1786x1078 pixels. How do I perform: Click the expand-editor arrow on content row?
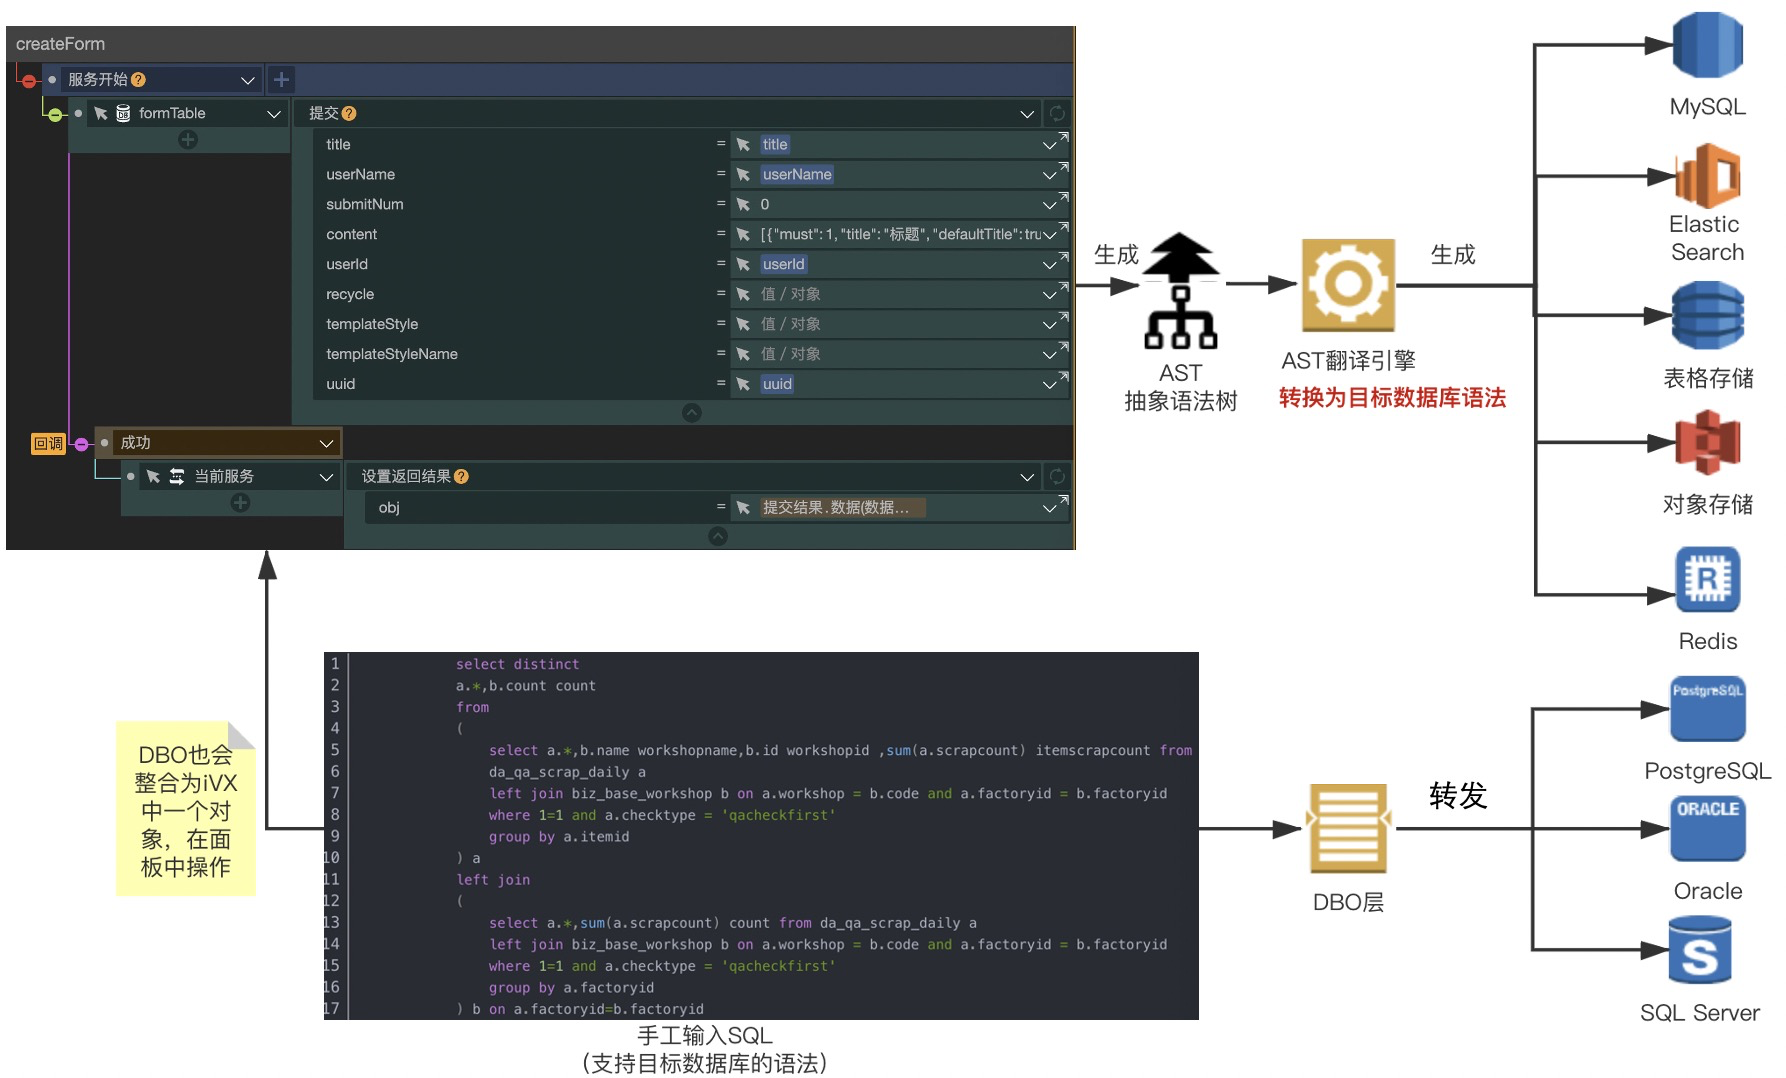click(1063, 227)
